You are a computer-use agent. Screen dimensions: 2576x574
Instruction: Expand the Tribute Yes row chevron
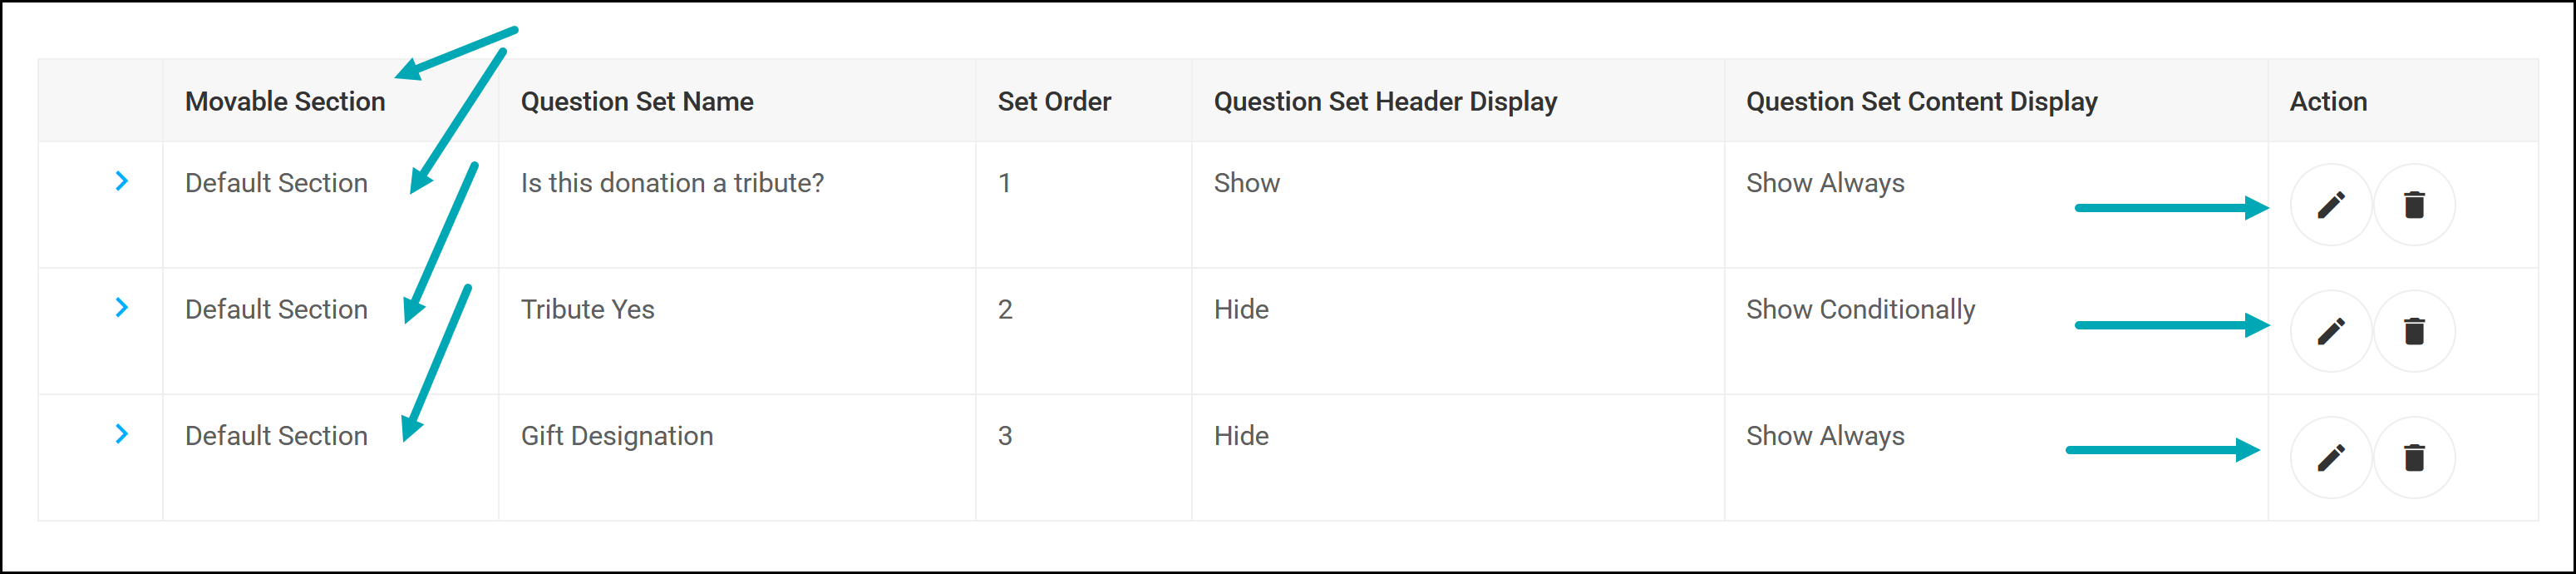pyautogui.click(x=121, y=307)
